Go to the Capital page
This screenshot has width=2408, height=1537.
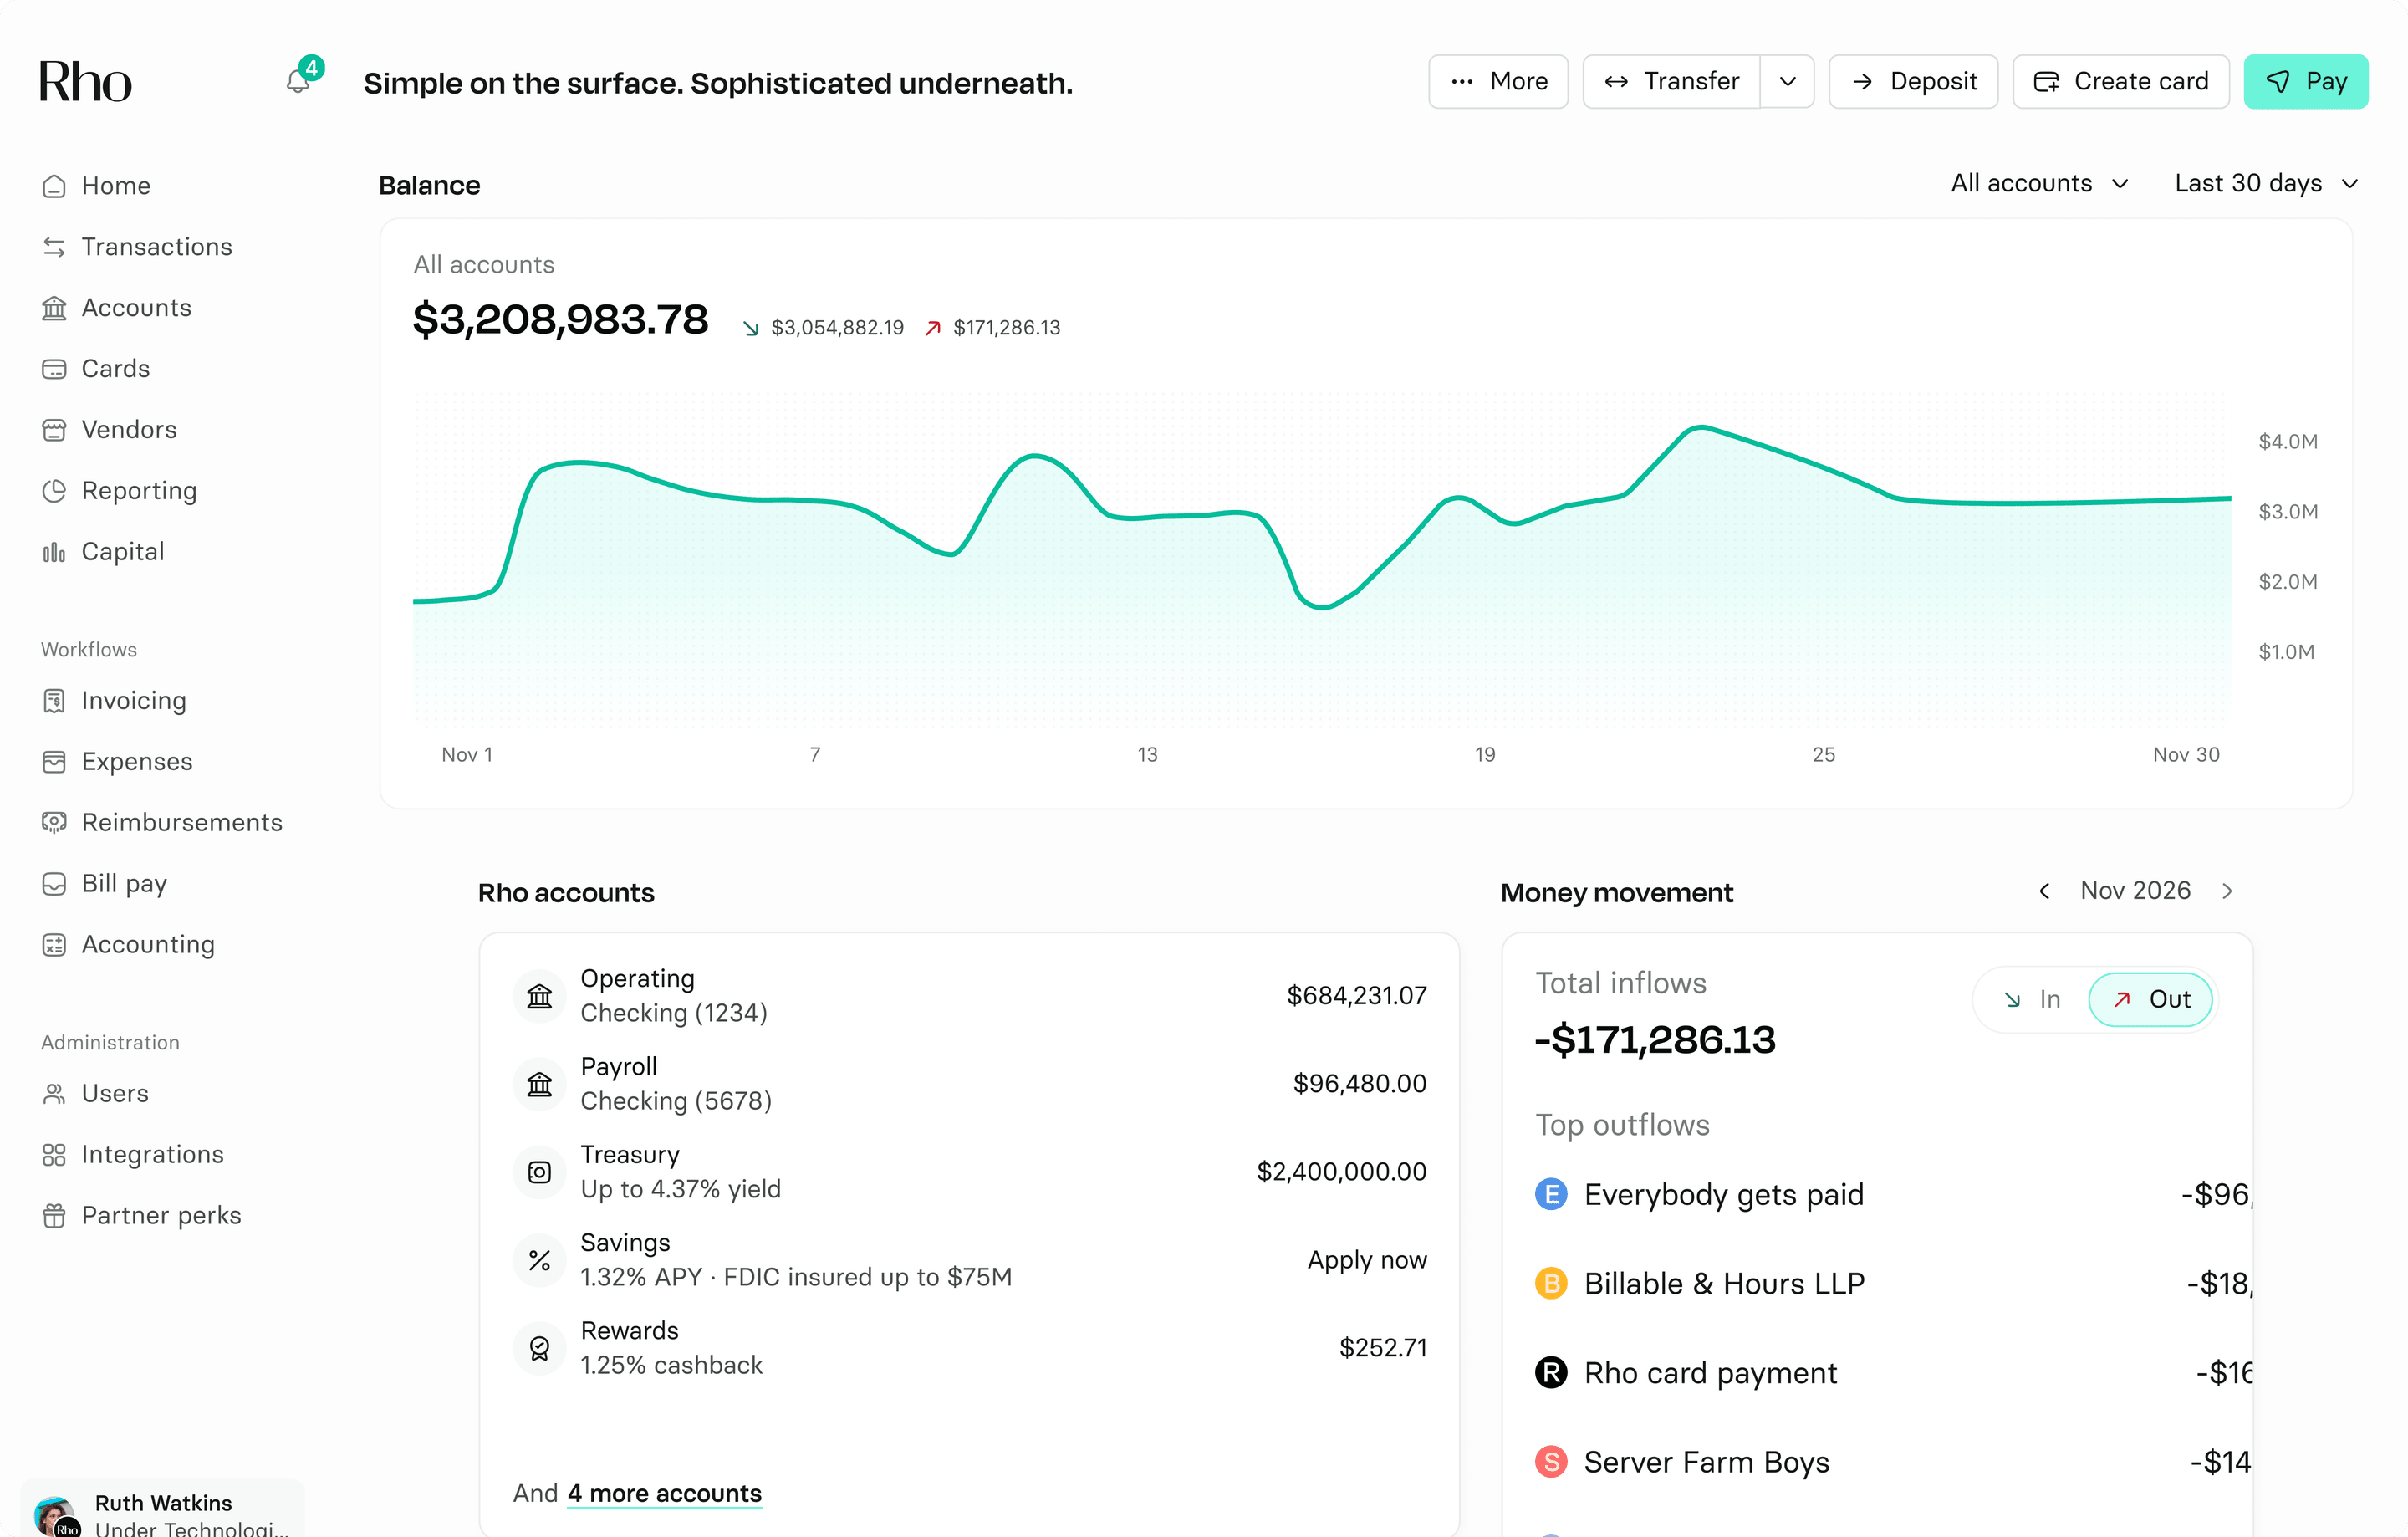click(x=103, y=552)
